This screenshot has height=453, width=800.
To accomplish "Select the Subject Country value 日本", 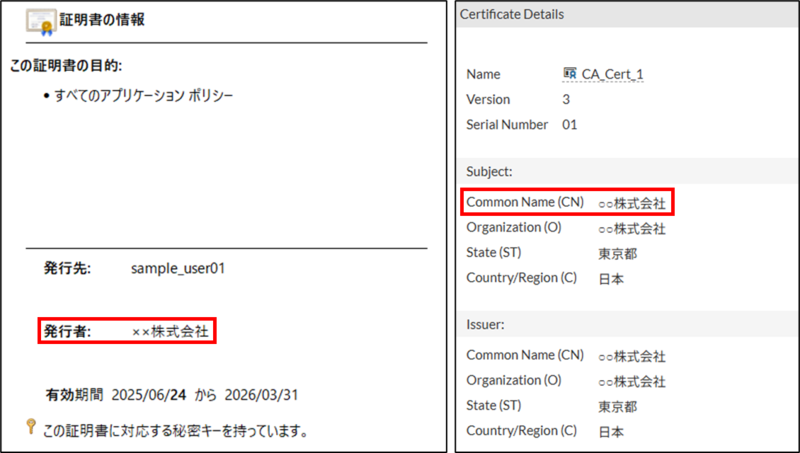I will coord(611,279).
